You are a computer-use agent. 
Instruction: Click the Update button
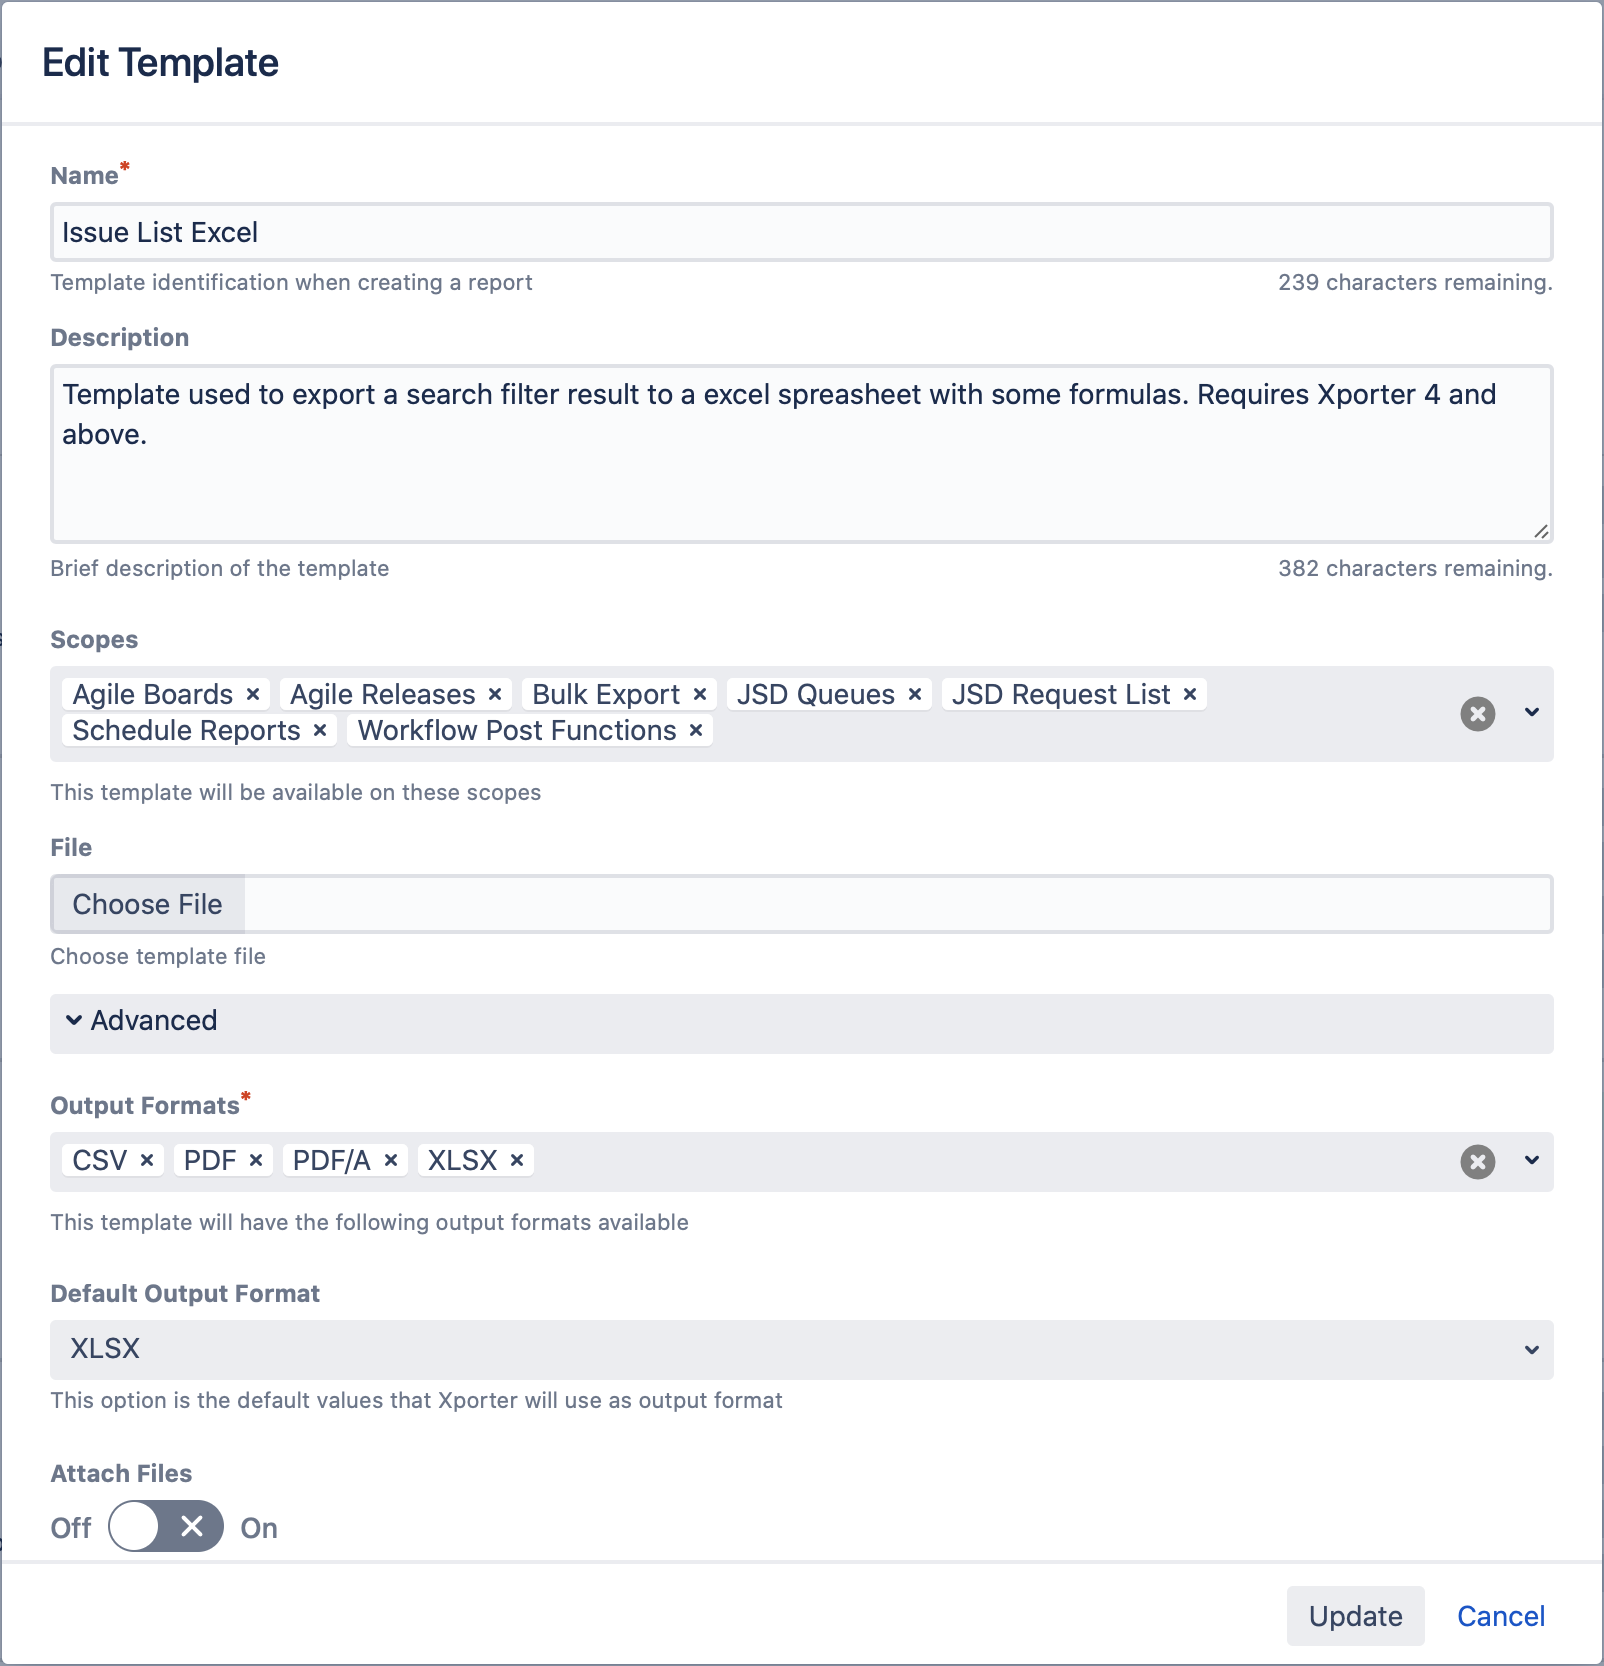[1355, 1616]
